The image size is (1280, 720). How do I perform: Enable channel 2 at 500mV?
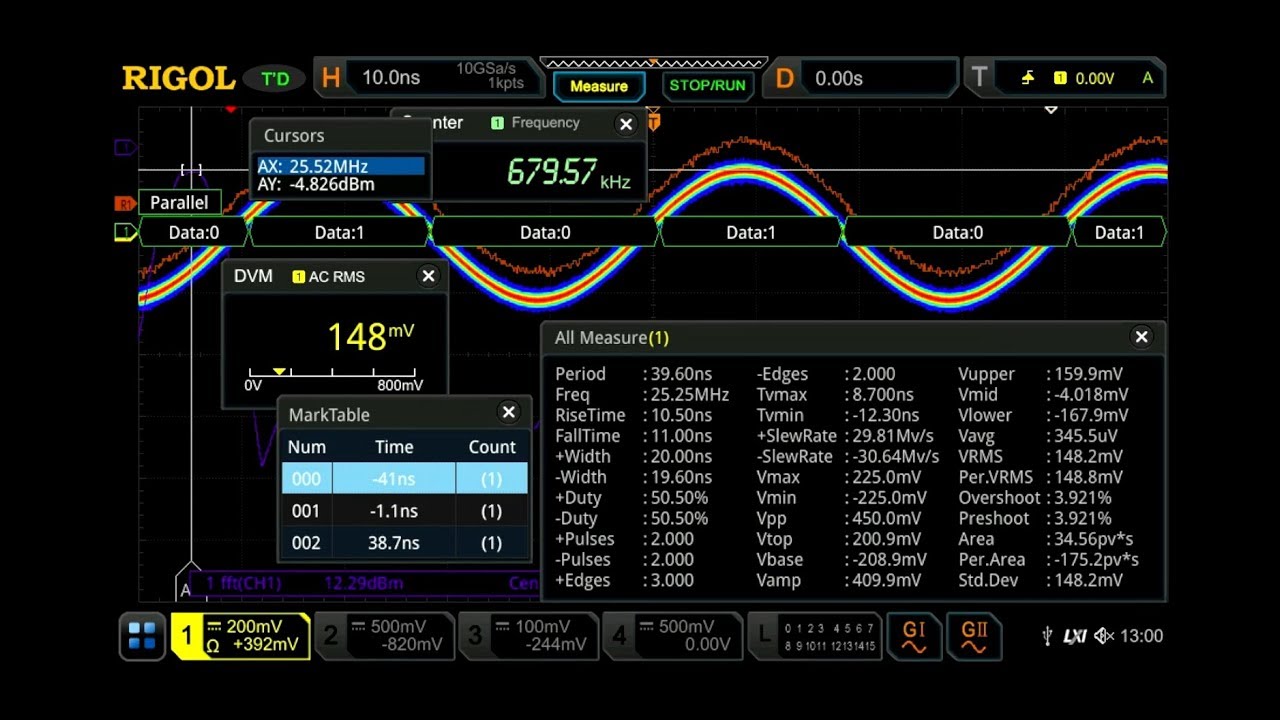(x=384, y=636)
